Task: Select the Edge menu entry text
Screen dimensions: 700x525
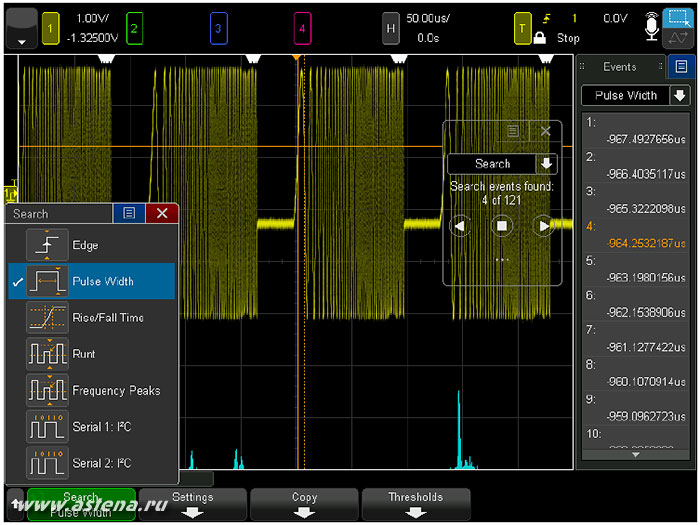Action: (x=85, y=245)
